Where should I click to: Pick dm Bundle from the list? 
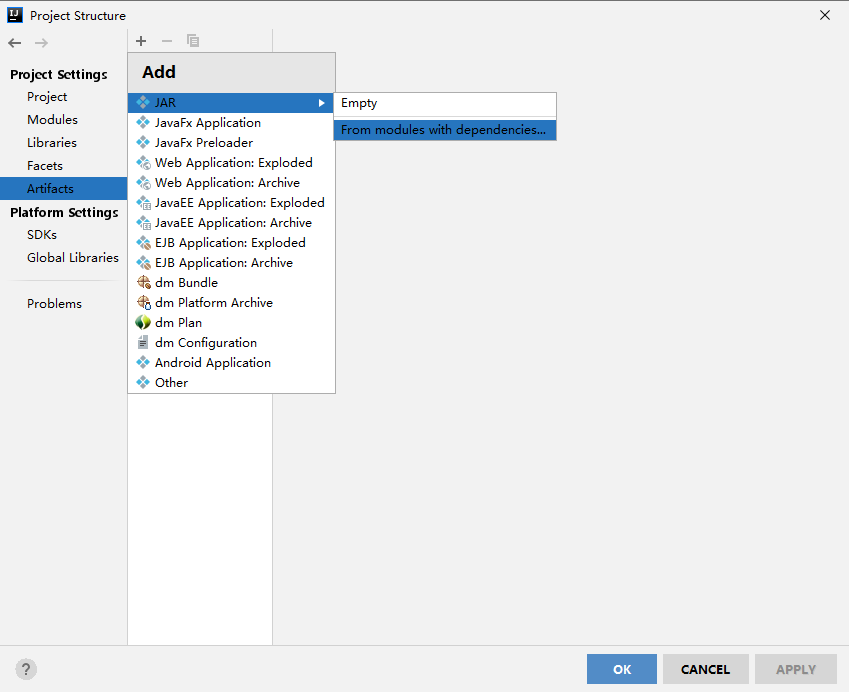pyautogui.click(x=231, y=283)
